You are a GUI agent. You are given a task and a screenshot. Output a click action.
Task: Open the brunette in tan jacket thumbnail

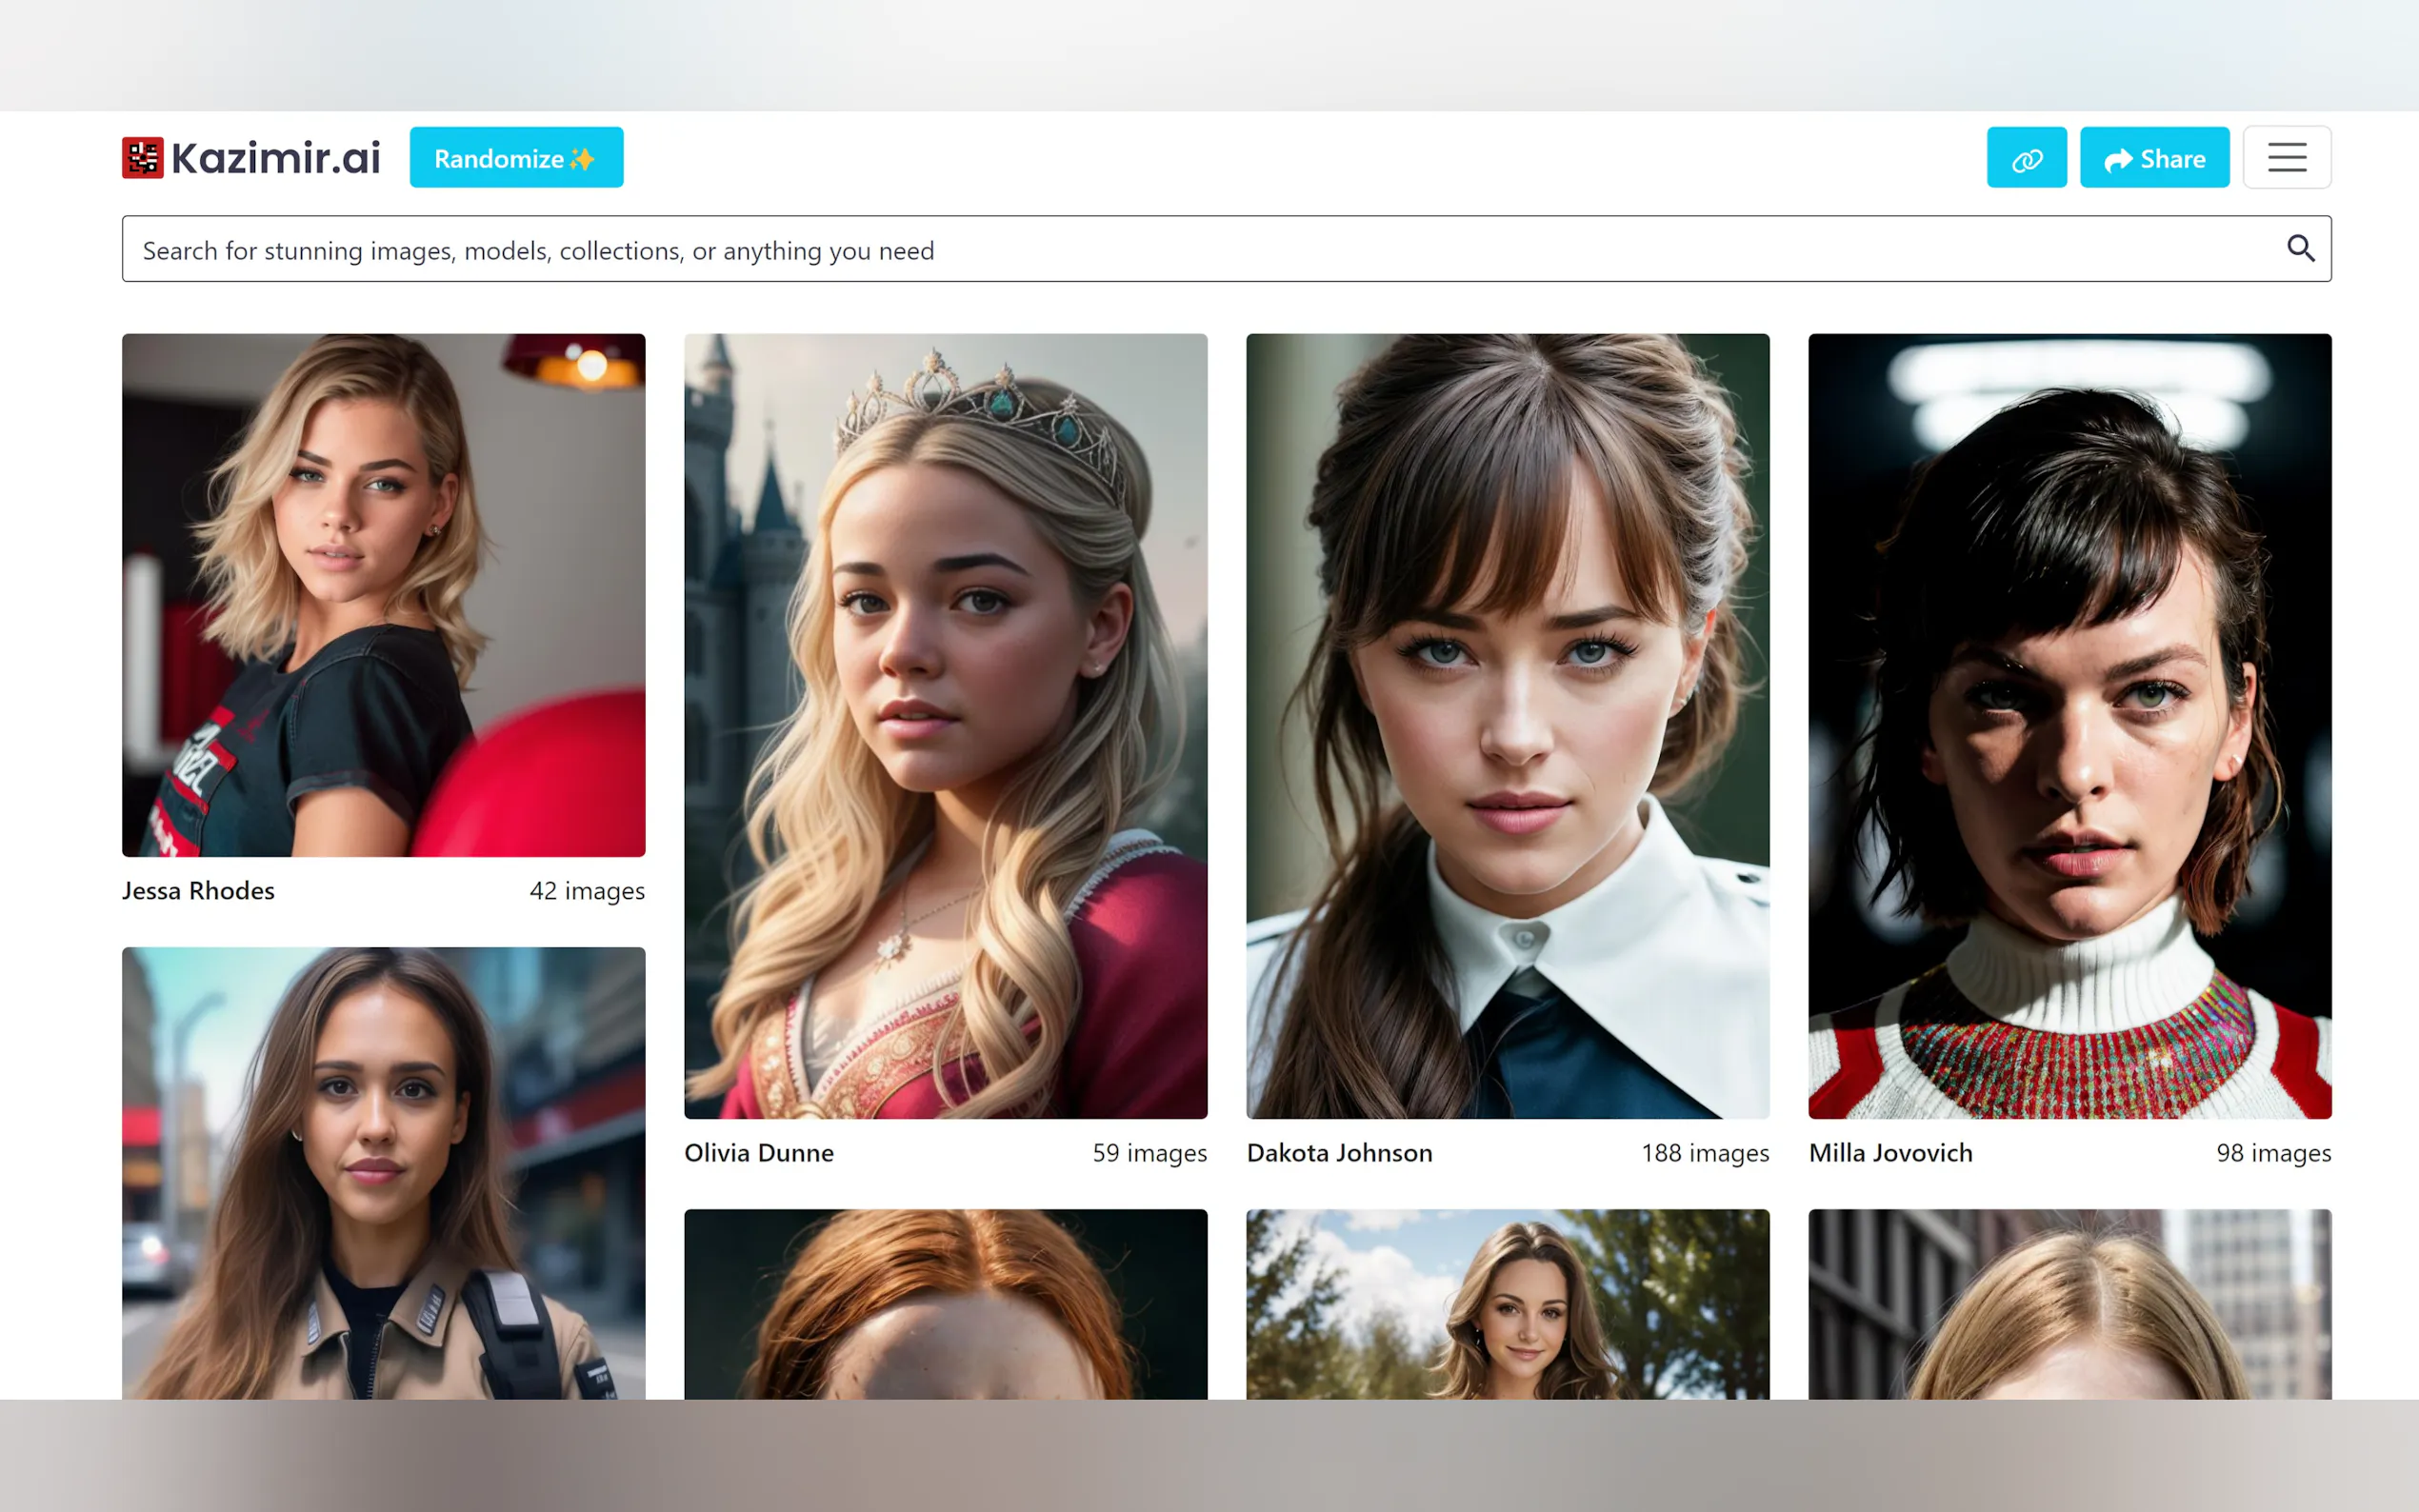click(x=384, y=1172)
